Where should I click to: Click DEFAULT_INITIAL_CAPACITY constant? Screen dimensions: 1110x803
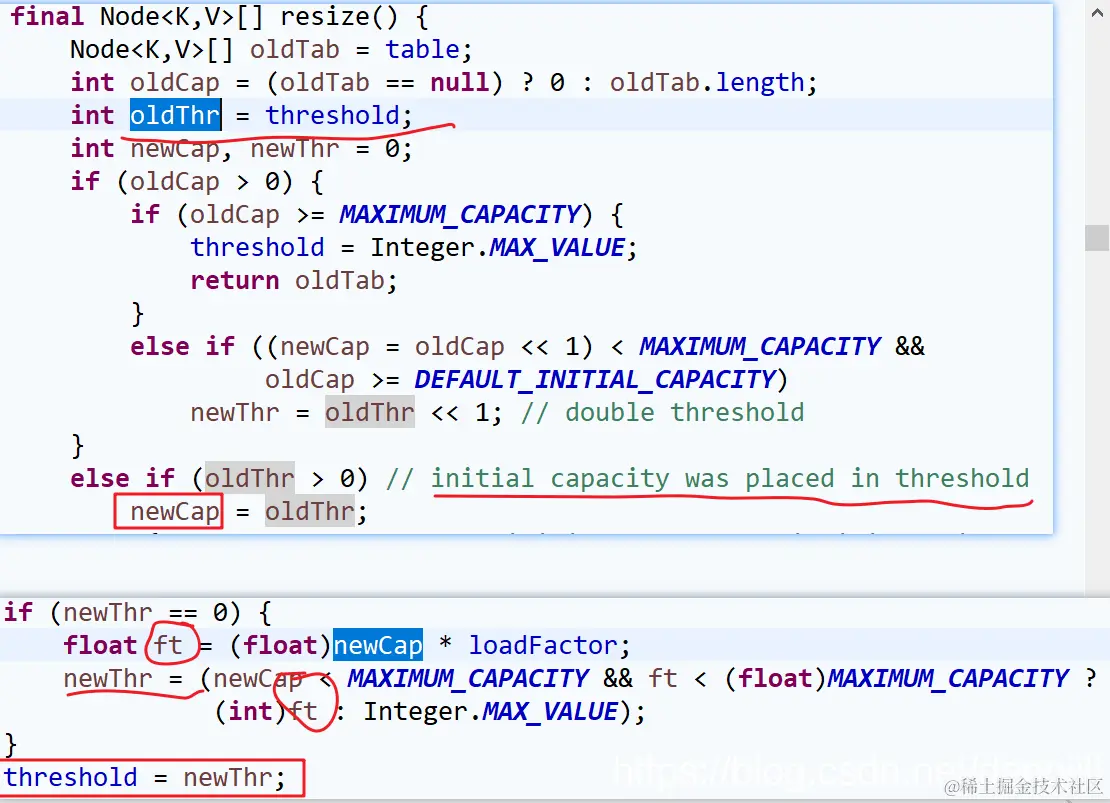pyautogui.click(x=595, y=380)
